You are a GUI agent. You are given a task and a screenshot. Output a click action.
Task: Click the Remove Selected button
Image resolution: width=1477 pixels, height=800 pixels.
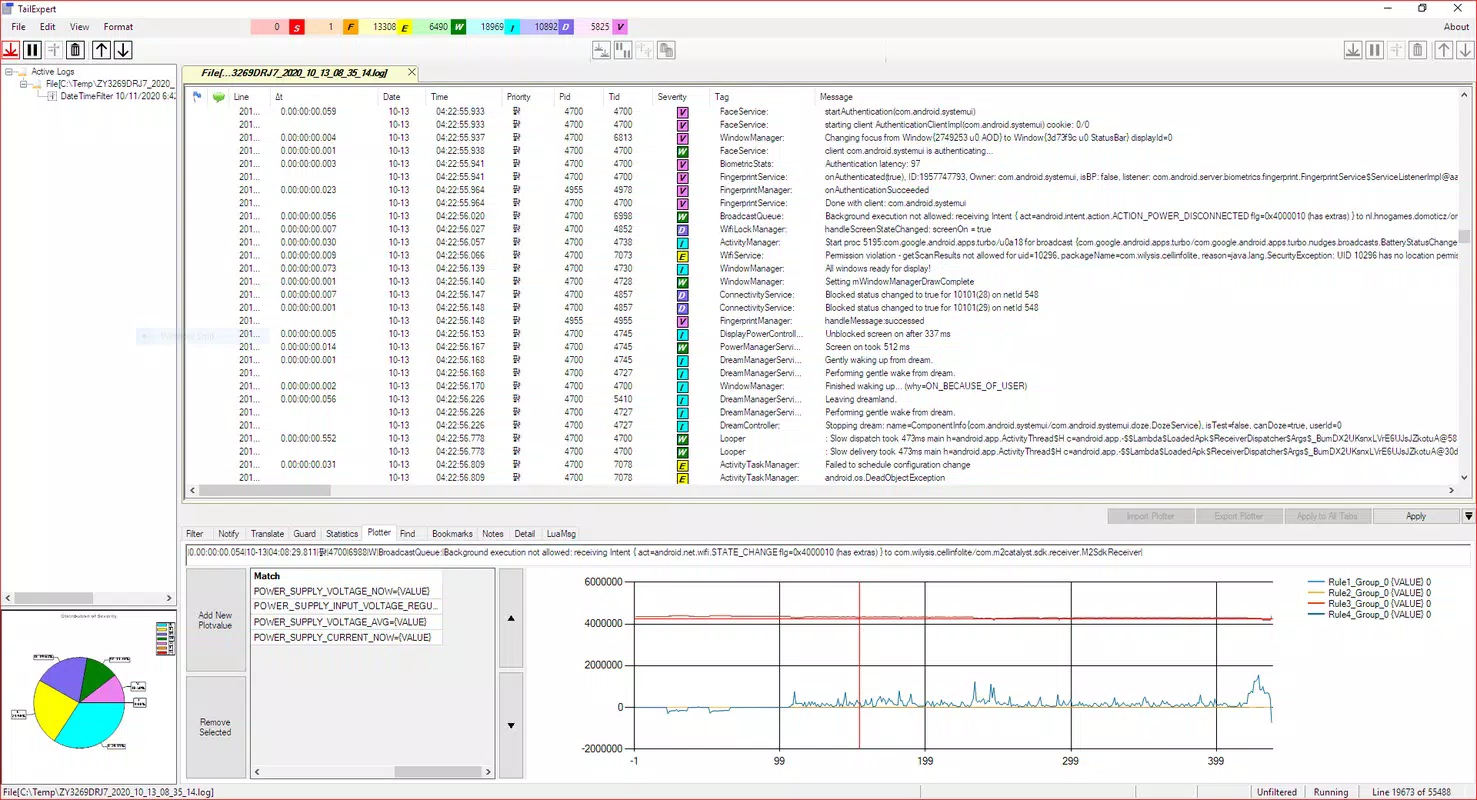tap(216, 727)
